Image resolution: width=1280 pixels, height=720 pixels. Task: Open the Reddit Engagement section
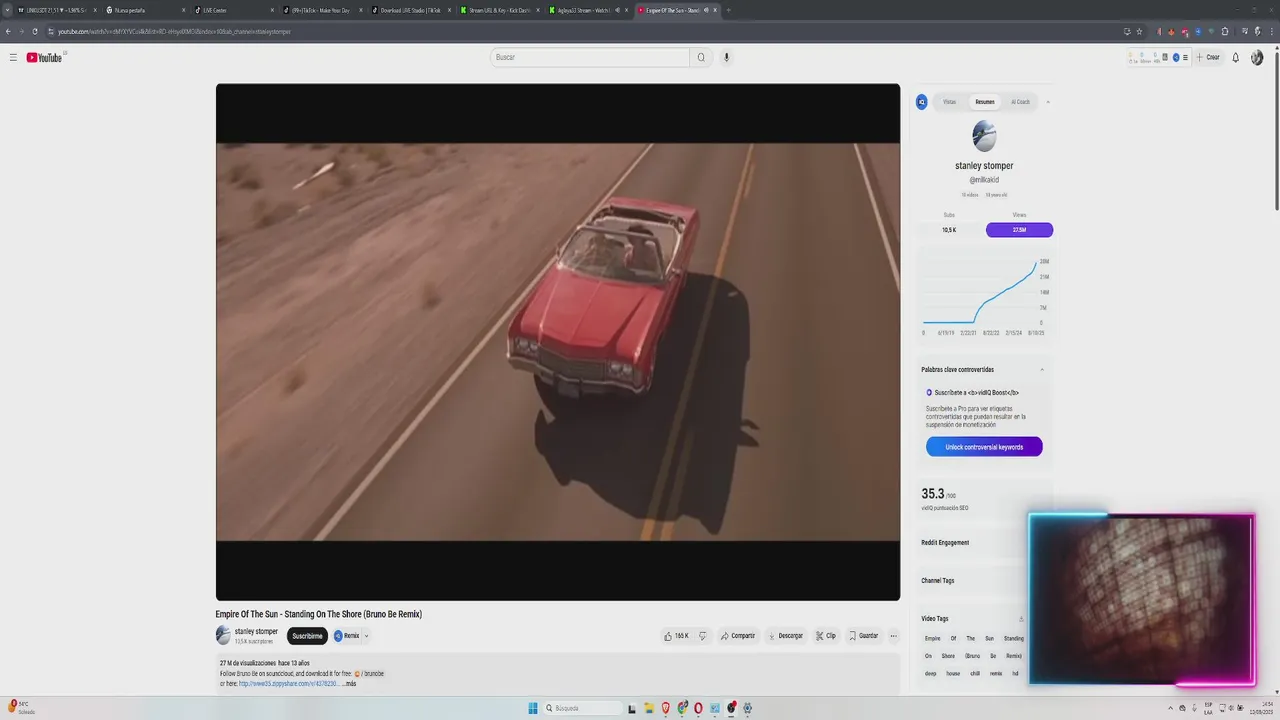945,543
